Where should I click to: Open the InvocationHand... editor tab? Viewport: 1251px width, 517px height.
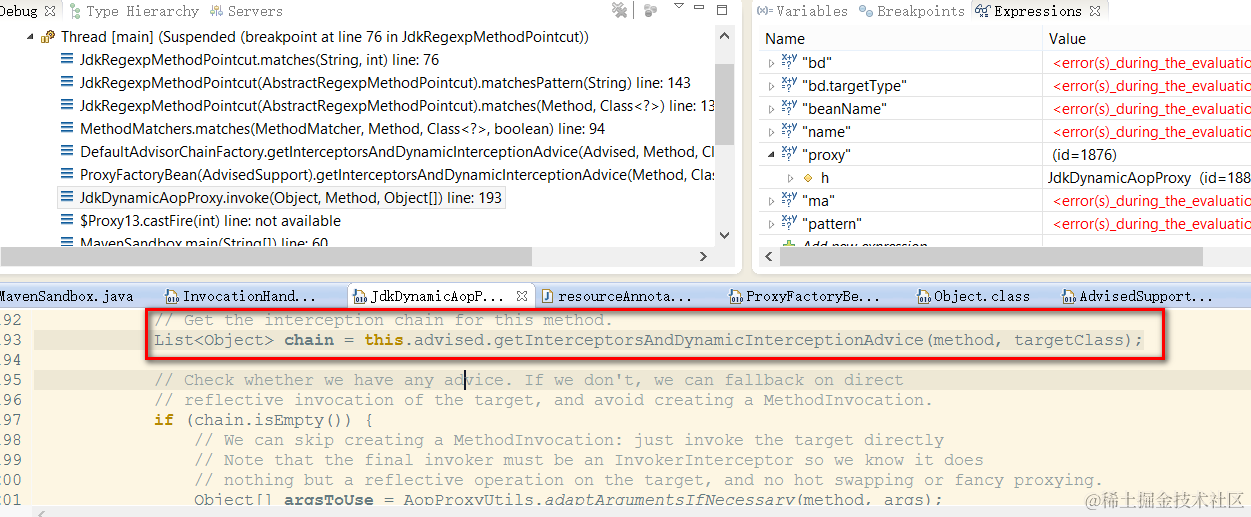241,296
